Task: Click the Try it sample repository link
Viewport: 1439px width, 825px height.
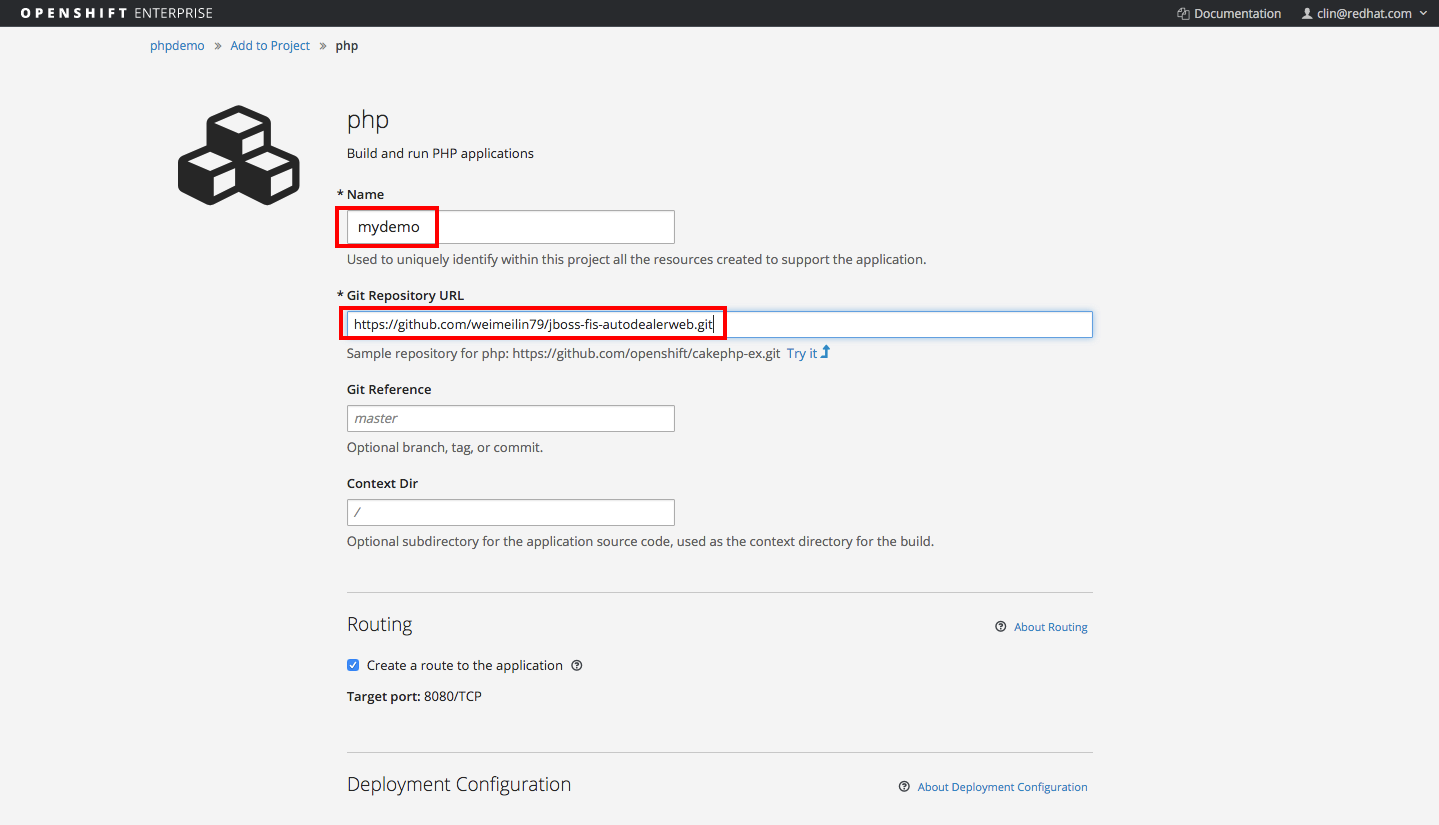Action: click(802, 353)
